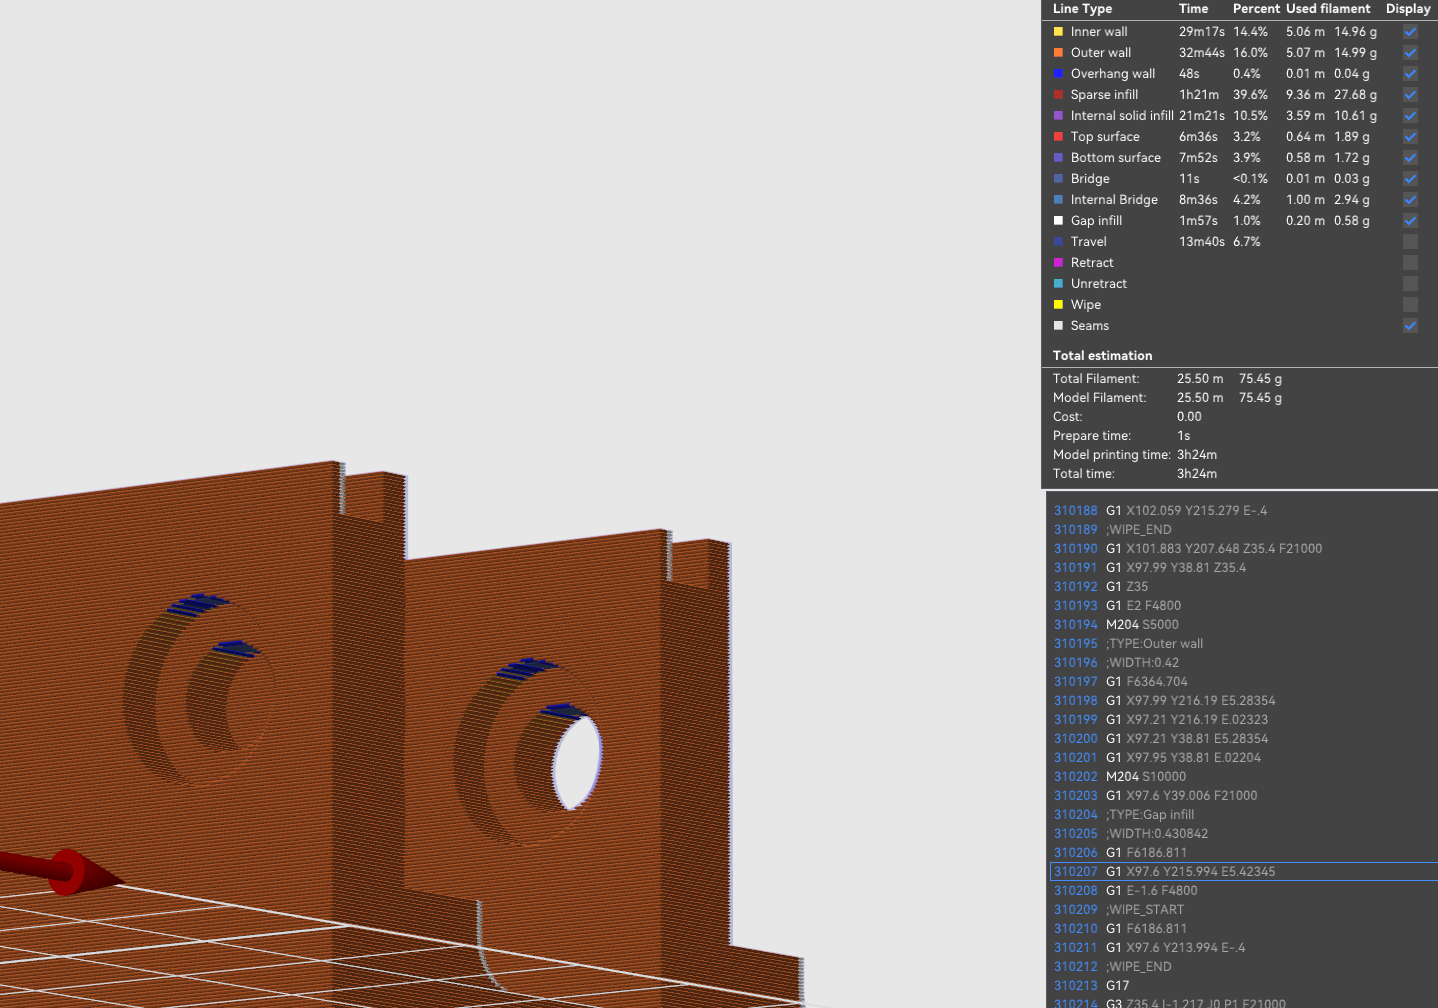Toggle Internal solid infill display checkbox
Viewport: 1438px width, 1008px height.
click(1410, 116)
